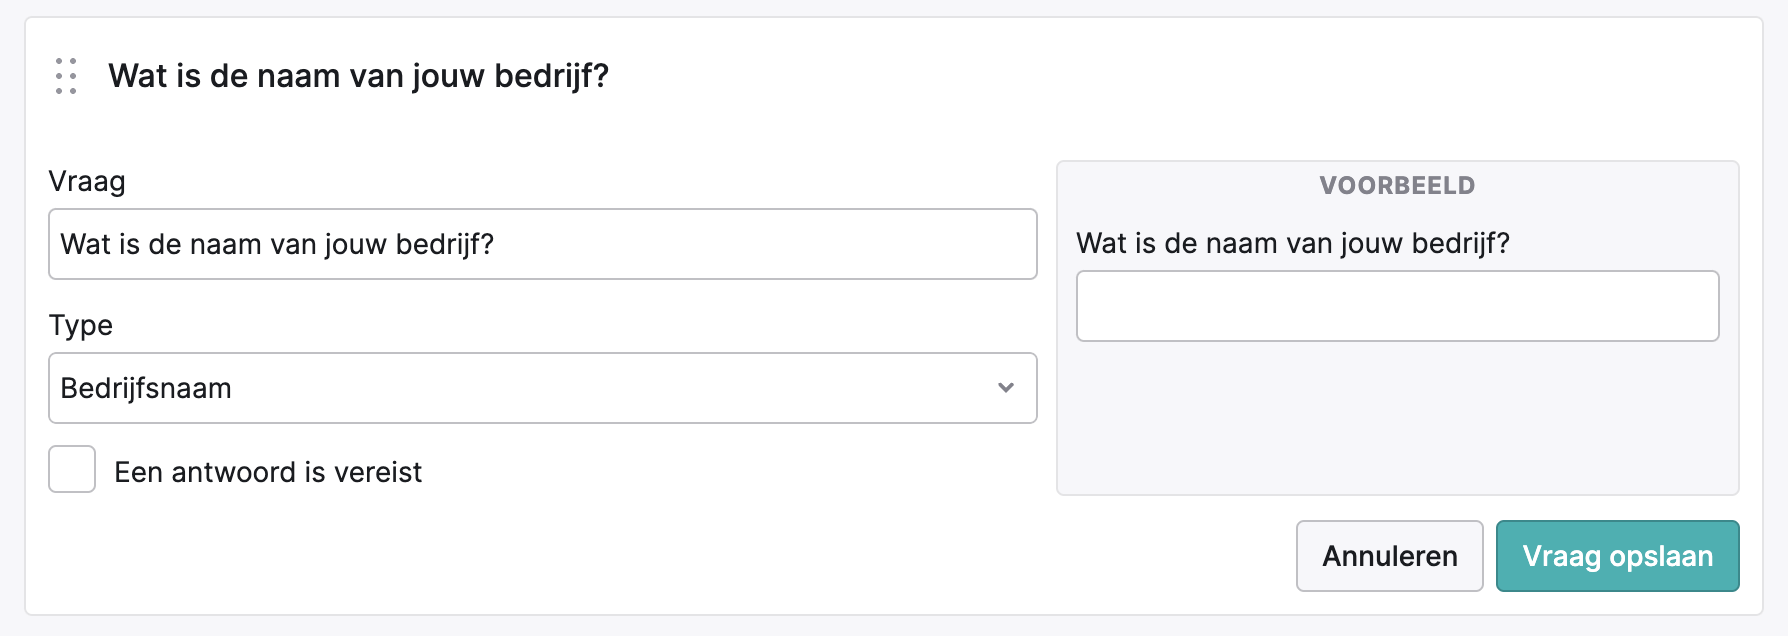
Task: Click the empty area in the preview panel
Action: click(1398, 420)
